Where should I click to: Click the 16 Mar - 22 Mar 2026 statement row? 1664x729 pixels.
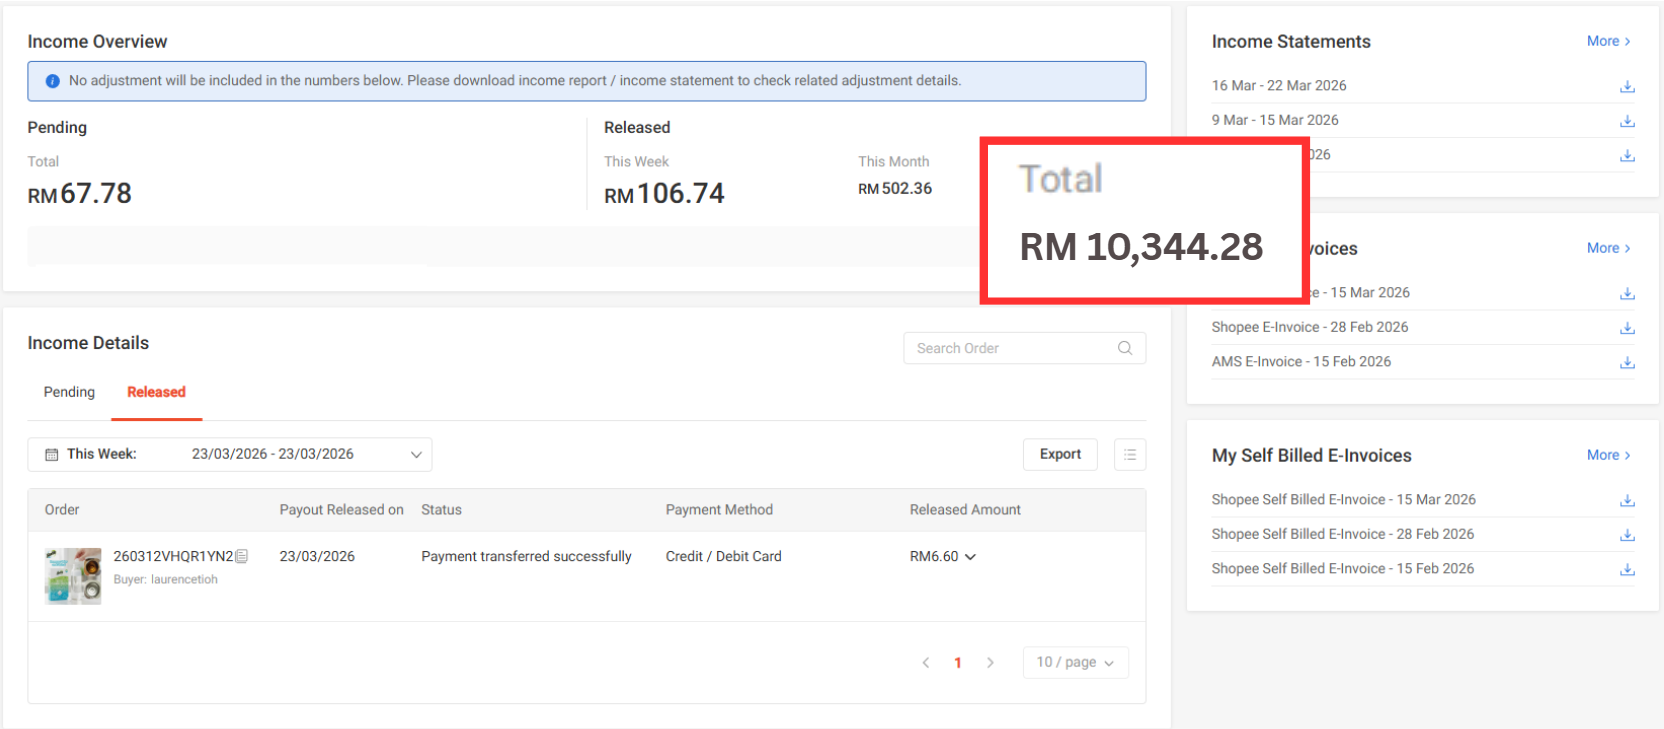(1423, 86)
